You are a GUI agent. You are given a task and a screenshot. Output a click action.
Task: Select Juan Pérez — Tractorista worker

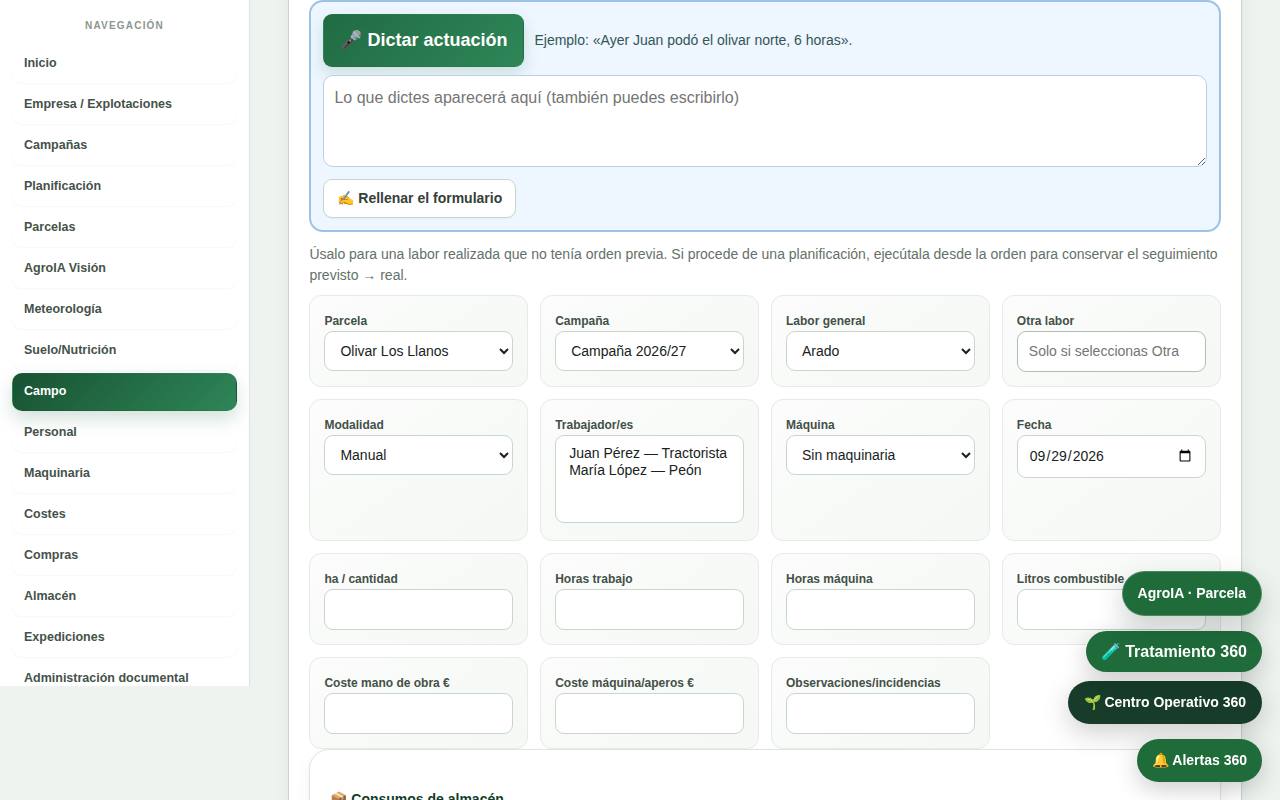click(x=648, y=453)
